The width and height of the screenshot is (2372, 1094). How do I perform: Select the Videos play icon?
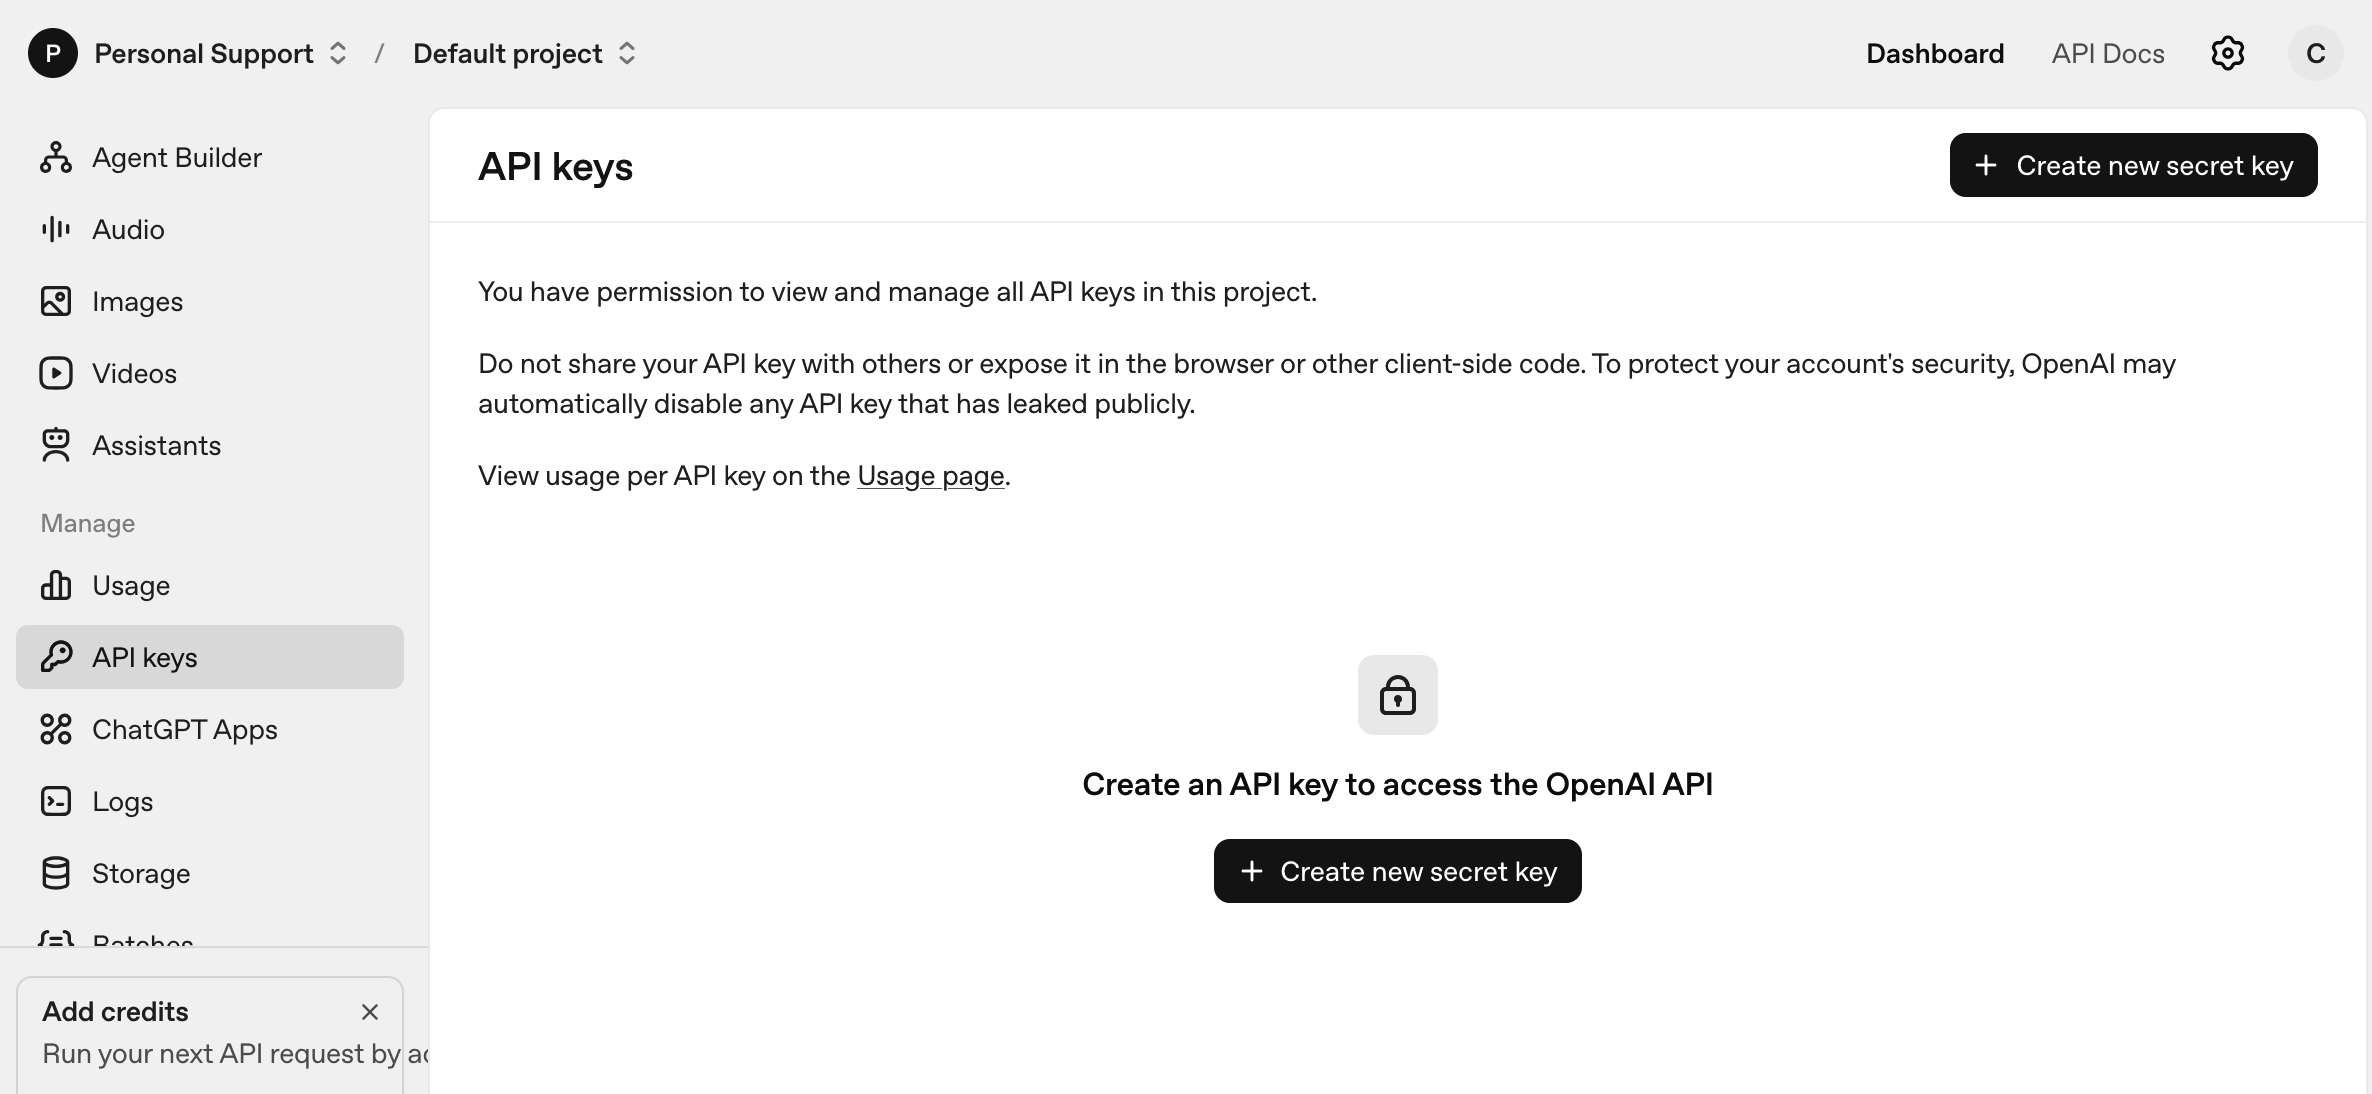point(56,373)
